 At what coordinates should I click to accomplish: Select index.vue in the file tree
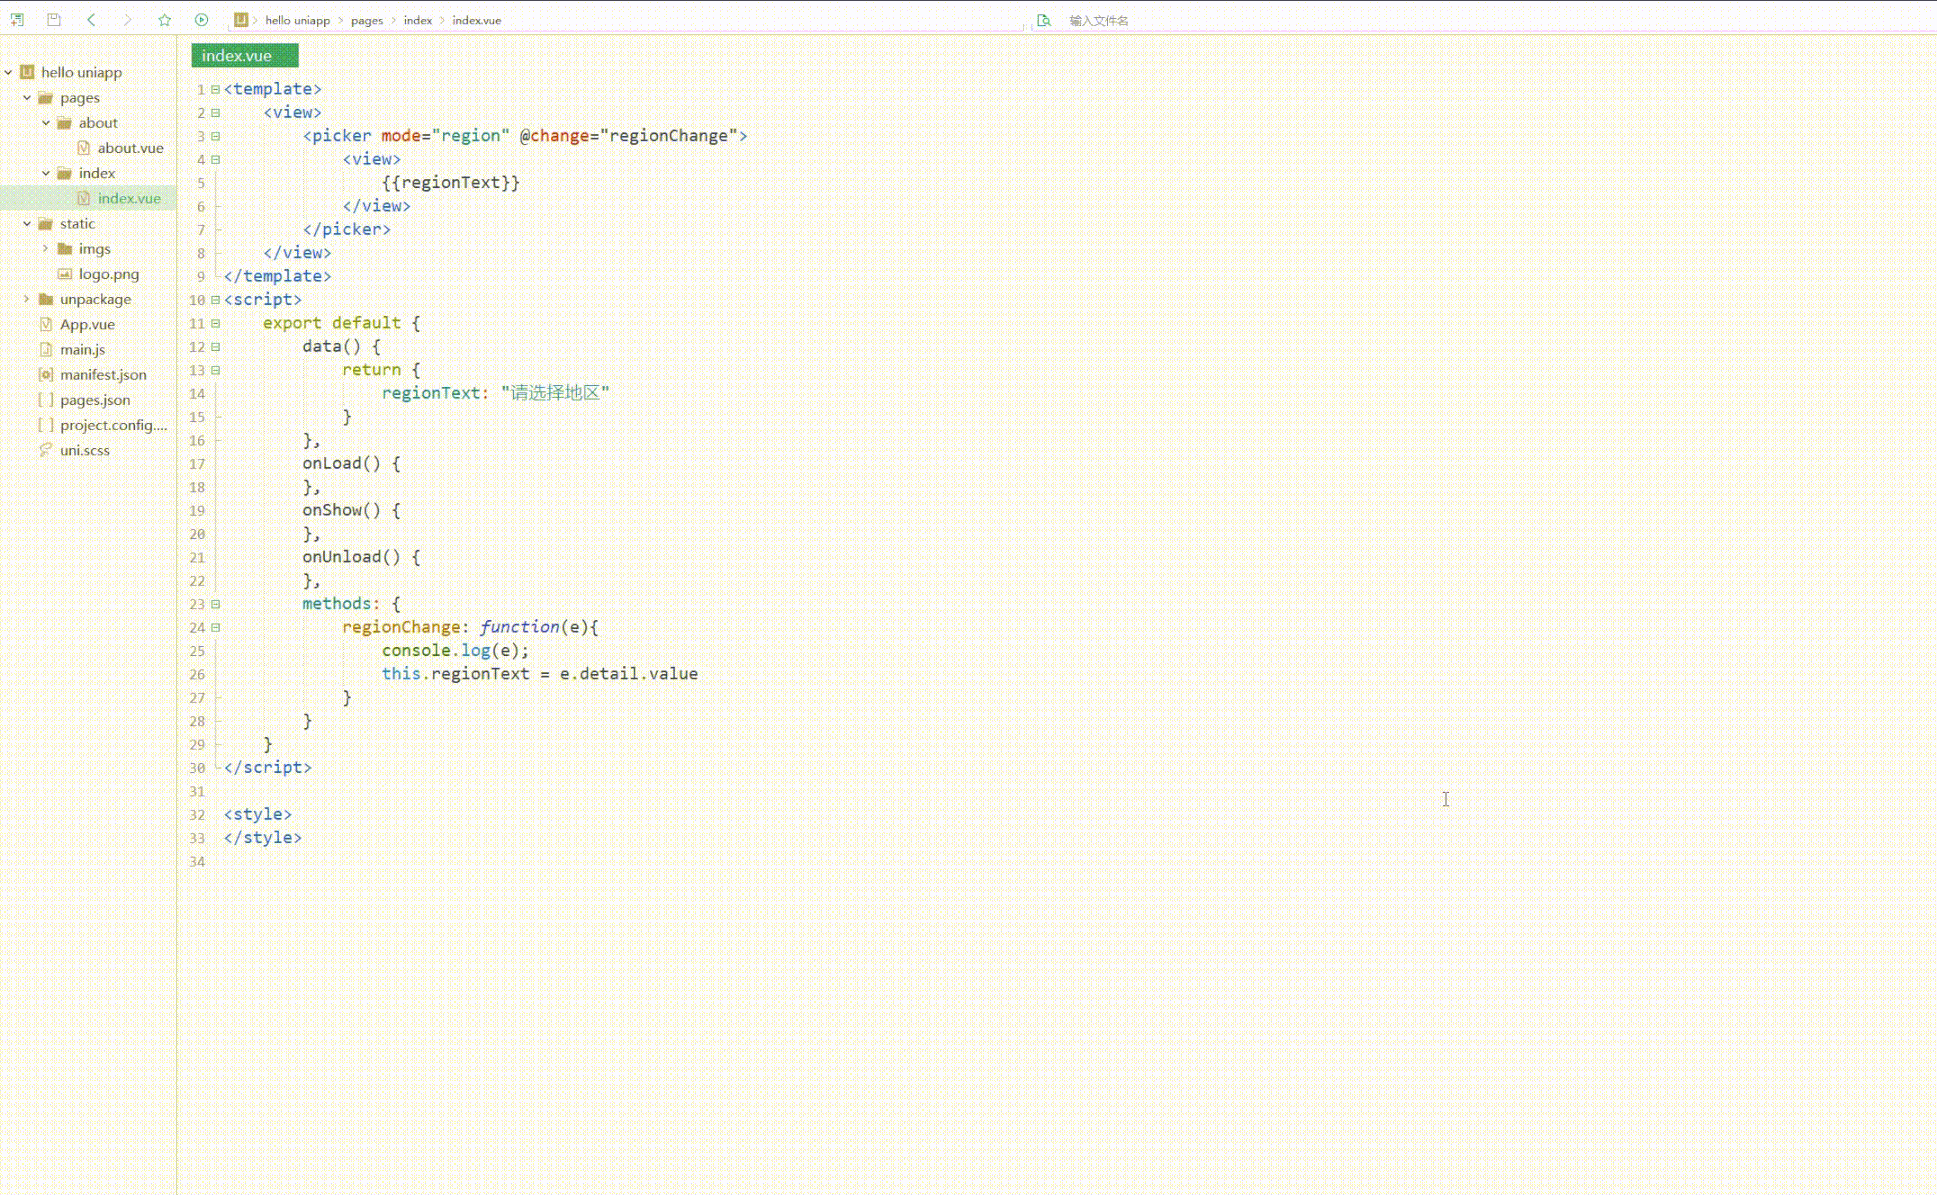pos(129,198)
